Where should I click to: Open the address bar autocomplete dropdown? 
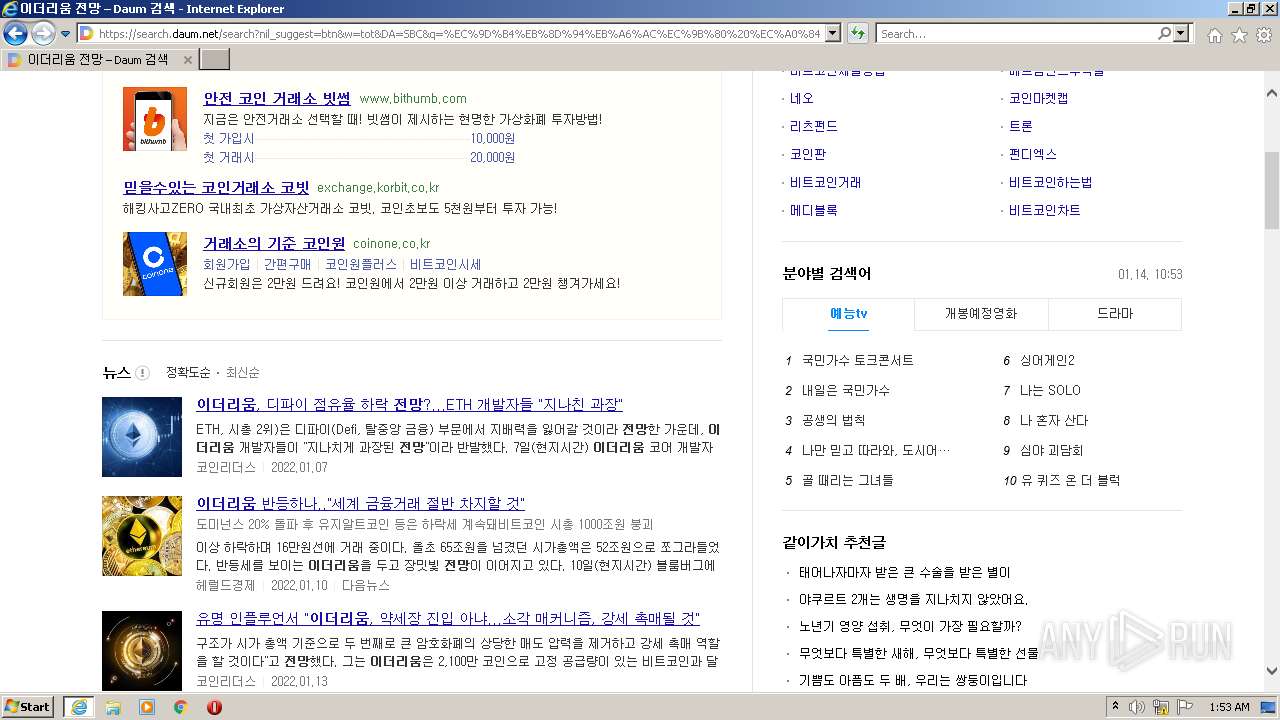pyautogui.click(x=831, y=33)
